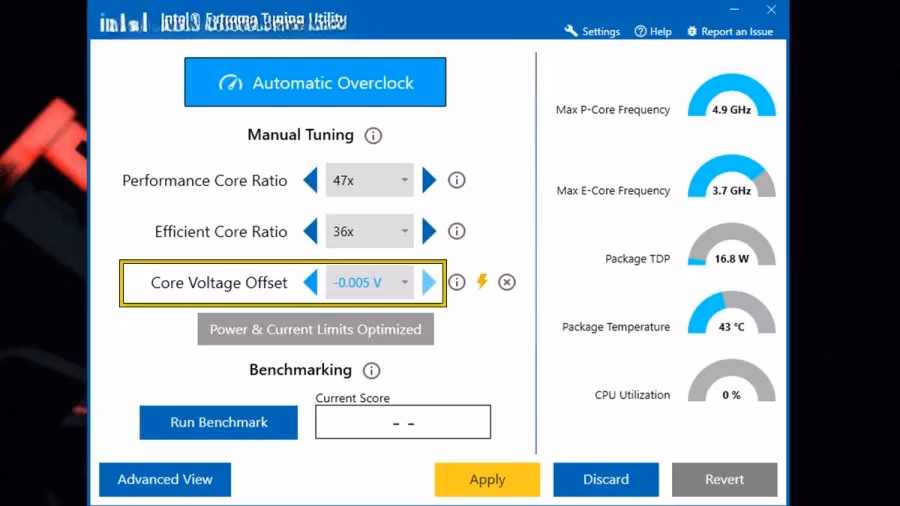Viewport: 900px width, 506px height.
Task: Decrease Performance Core Ratio with left arrow
Action: tap(311, 180)
